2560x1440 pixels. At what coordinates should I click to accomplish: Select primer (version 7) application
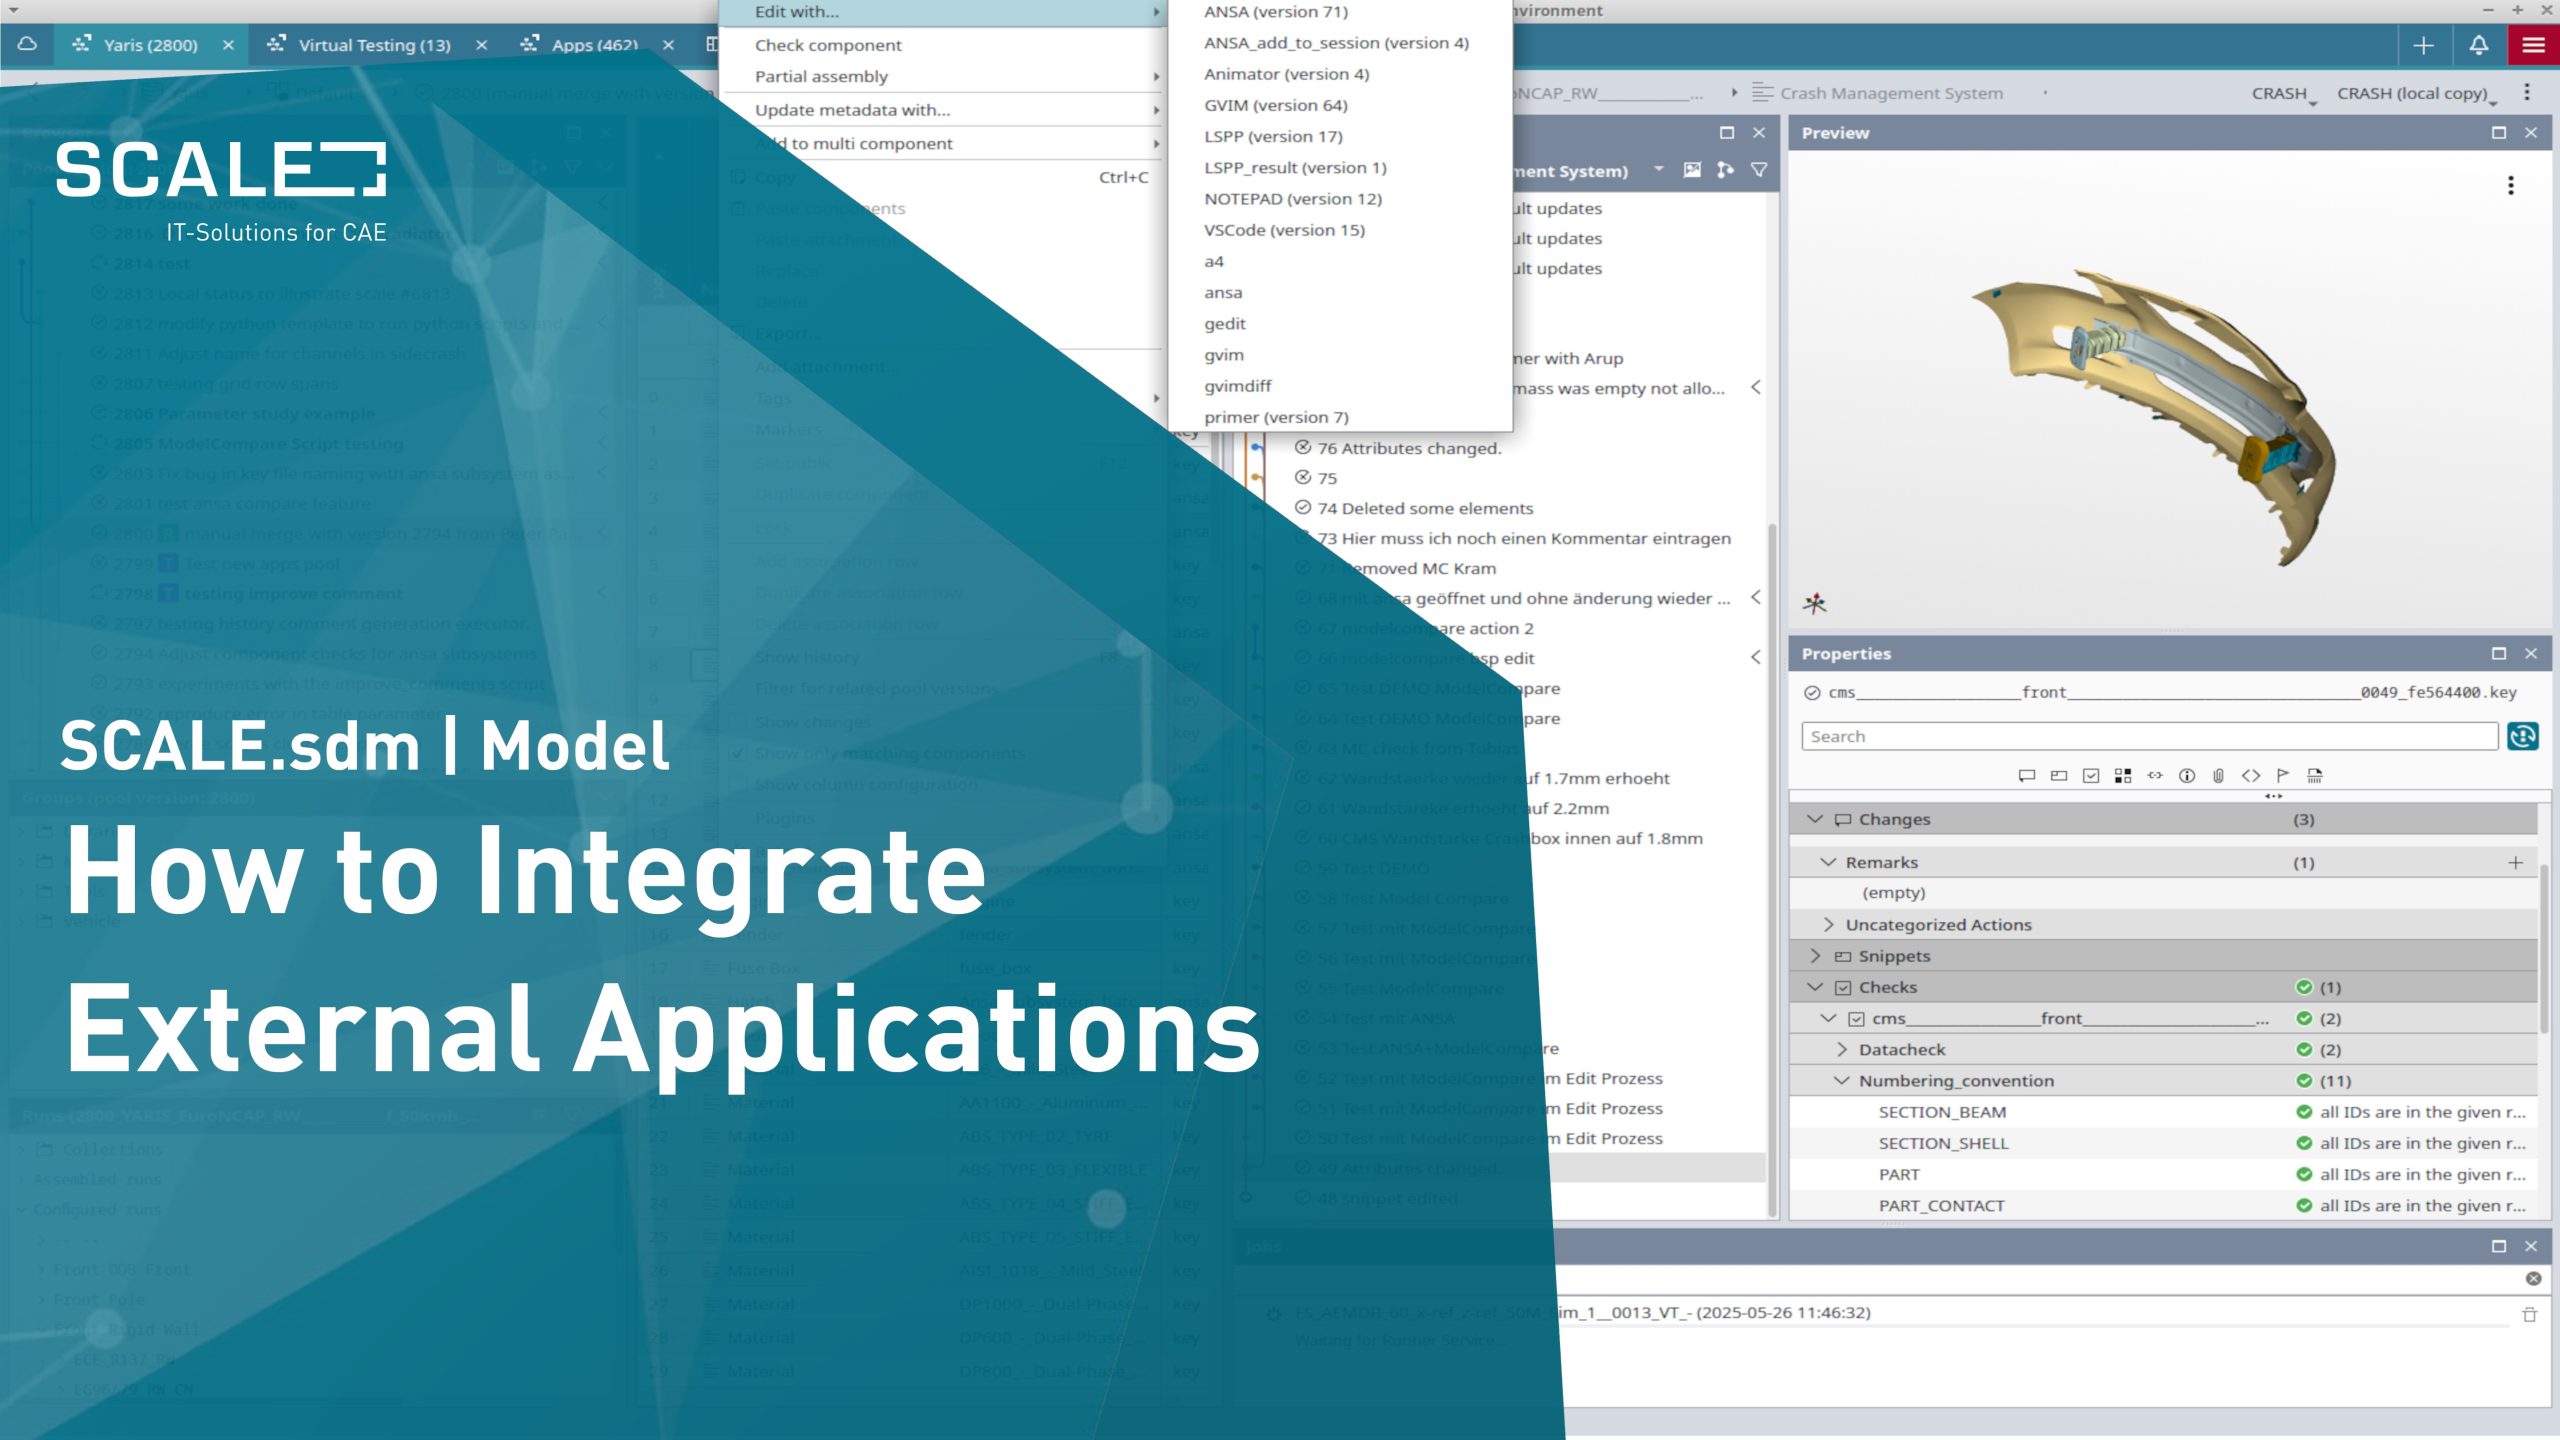pos(1340,417)
